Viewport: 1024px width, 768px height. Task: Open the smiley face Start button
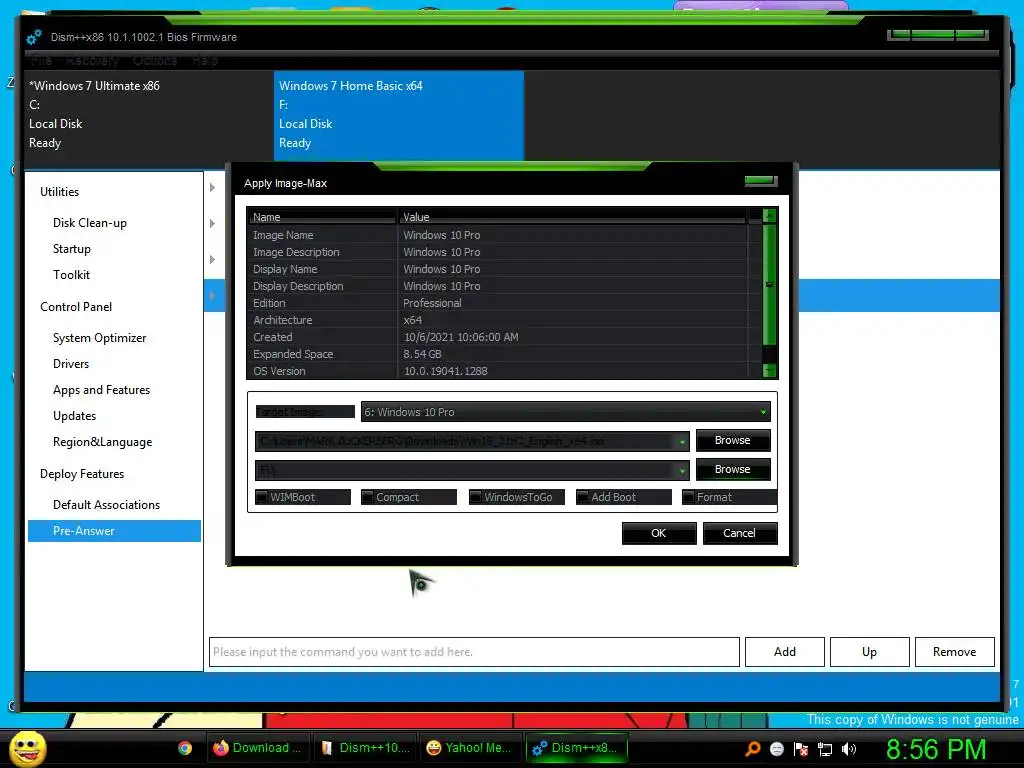28,748
